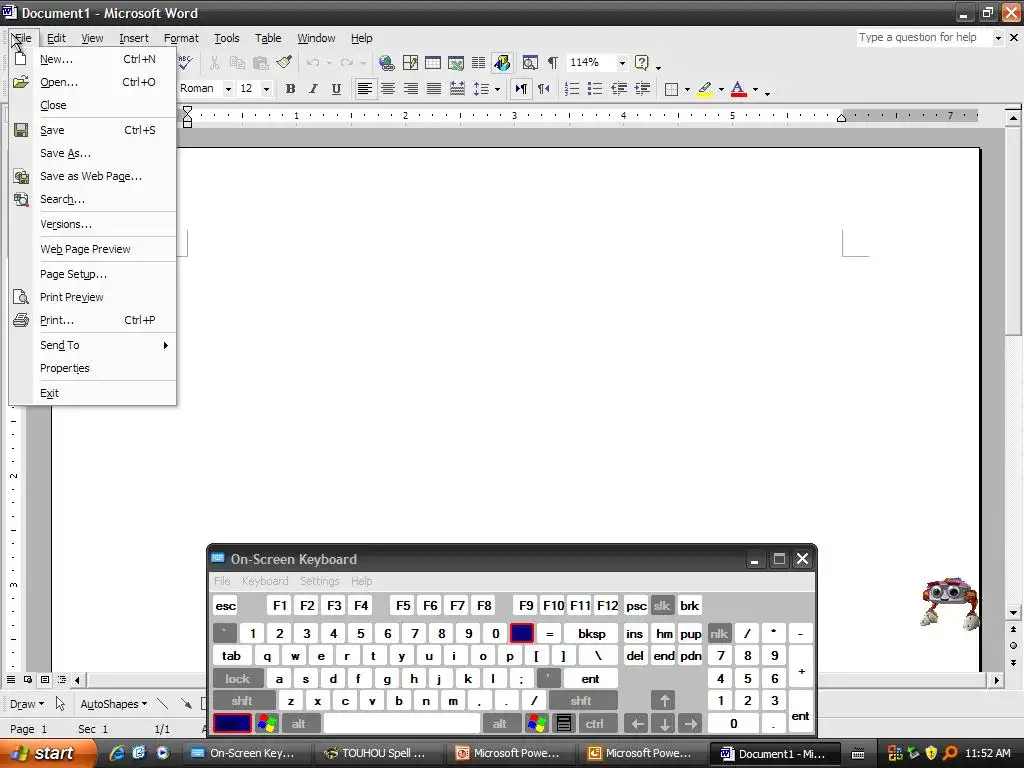
Task: Expand the Line Spacing dropdown arrow
Action: pos(497,89)
